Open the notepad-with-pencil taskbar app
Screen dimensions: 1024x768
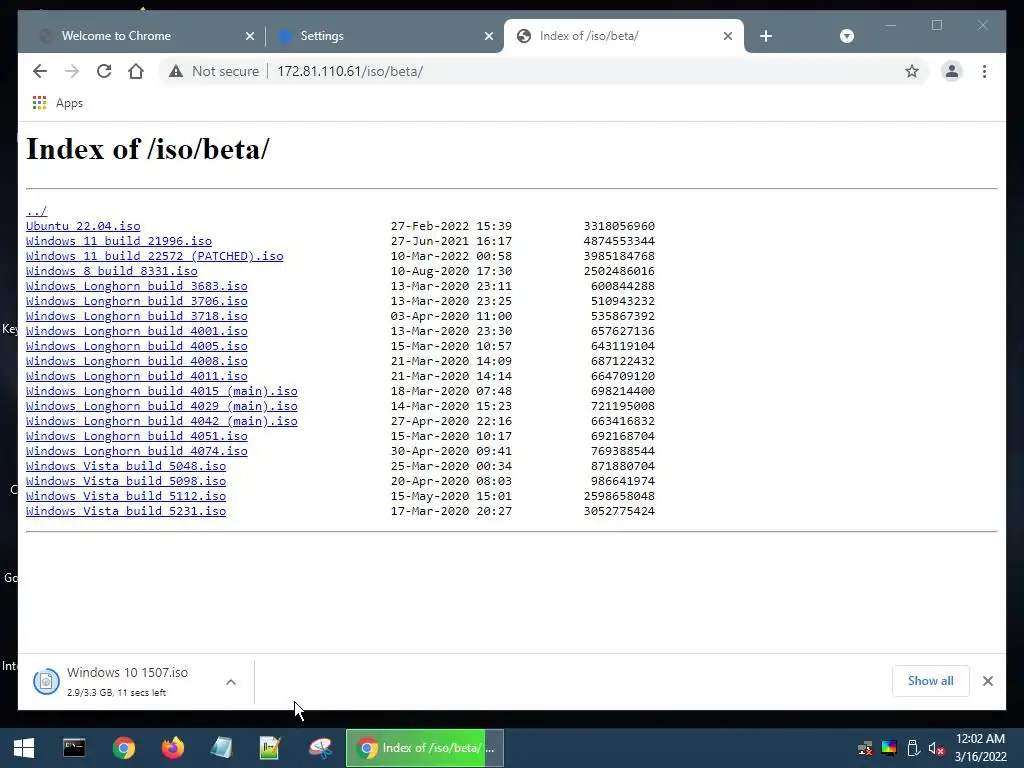tap(270, 748)
